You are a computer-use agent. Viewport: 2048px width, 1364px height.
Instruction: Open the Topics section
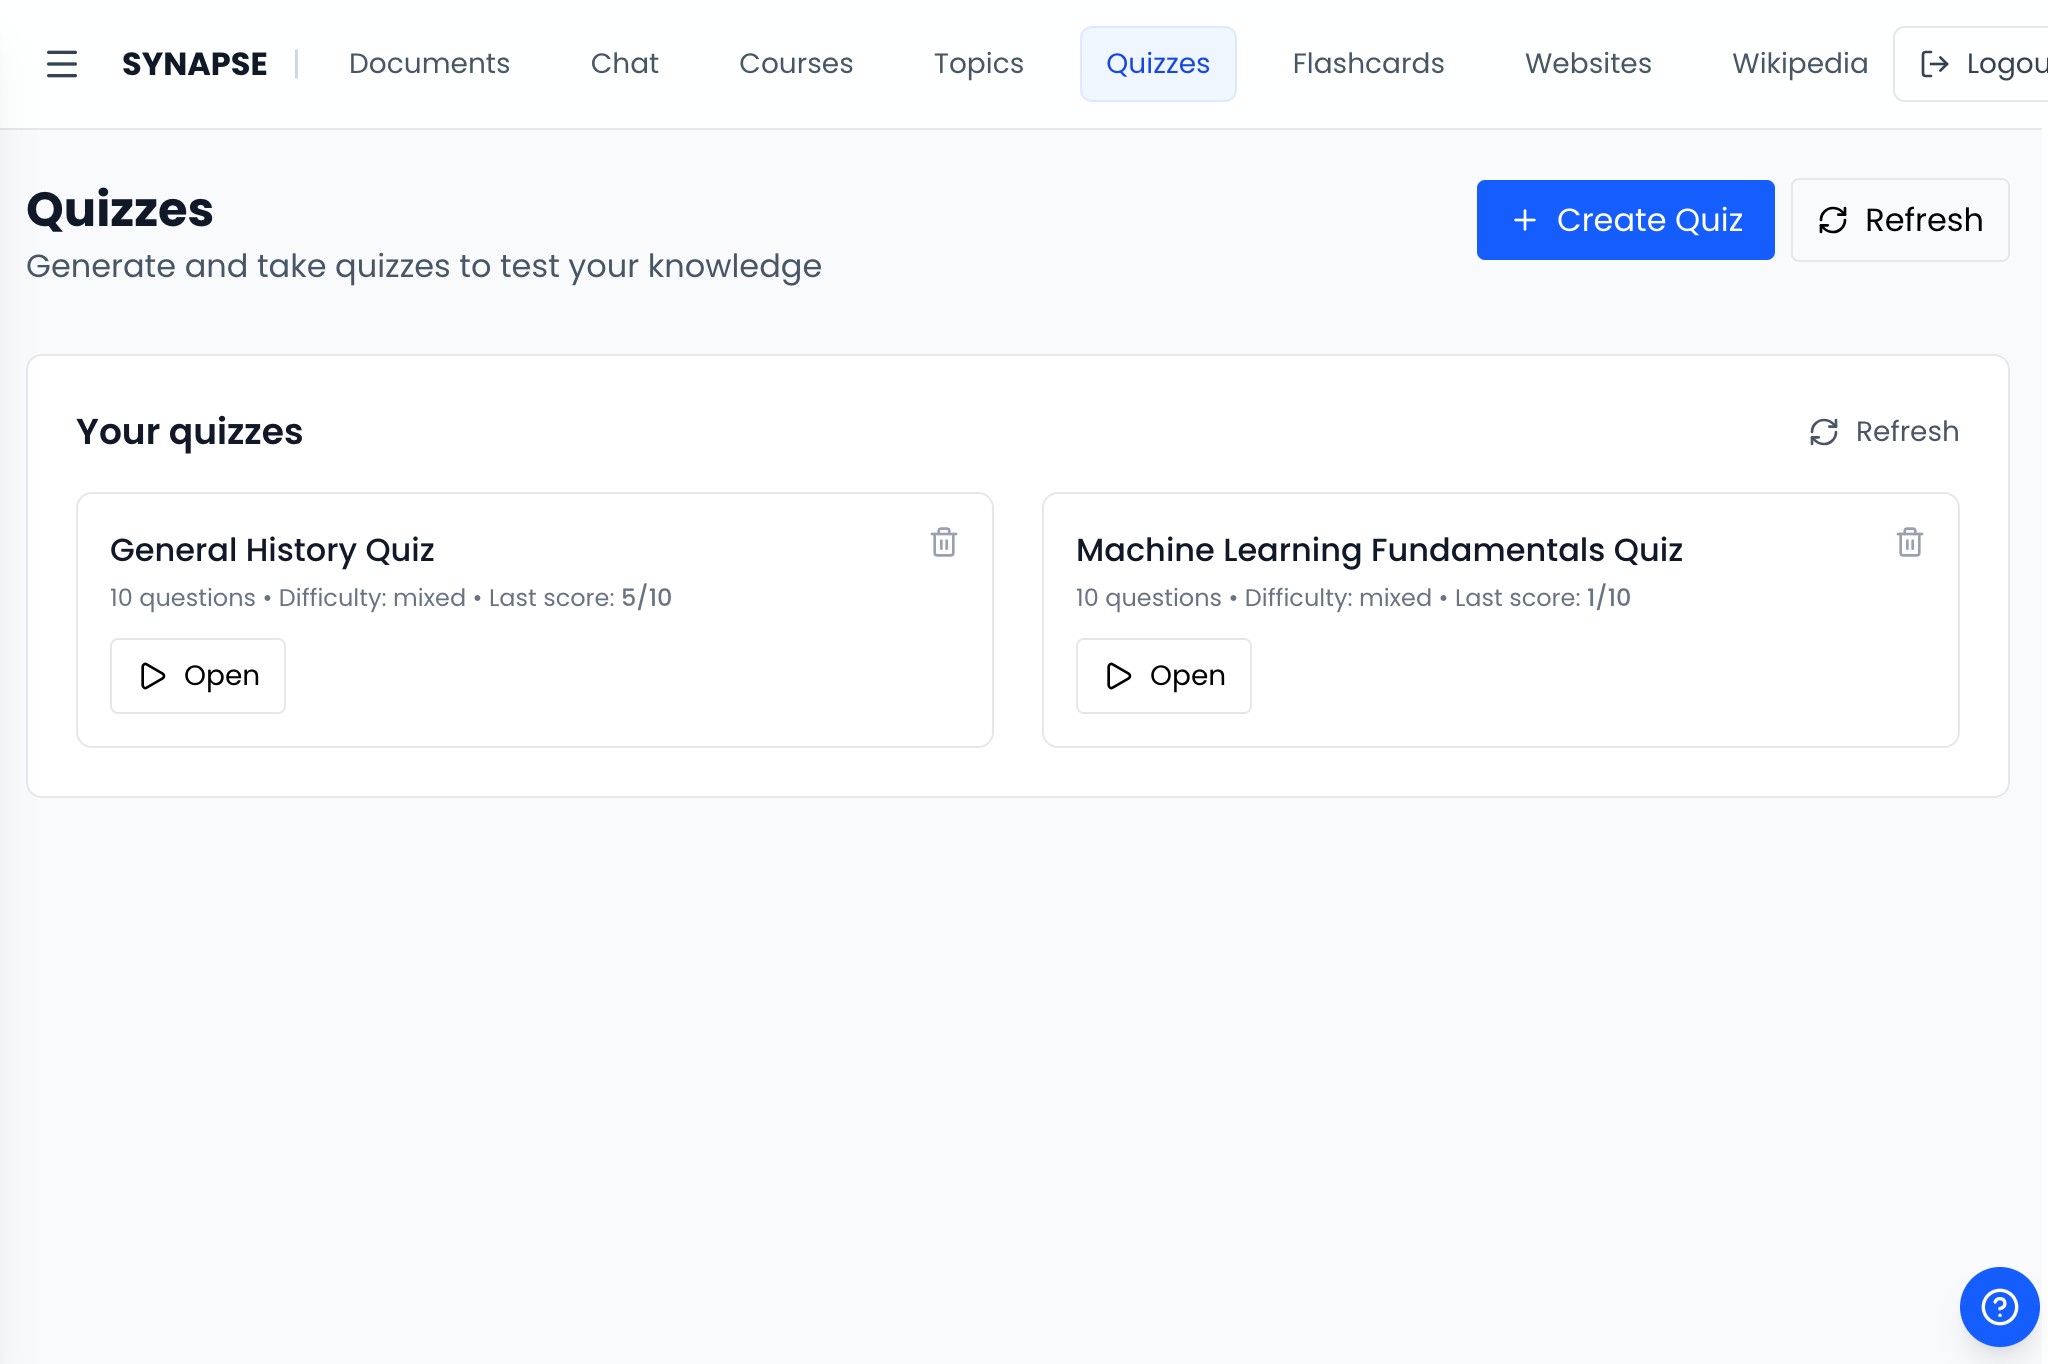coord(978,64)
